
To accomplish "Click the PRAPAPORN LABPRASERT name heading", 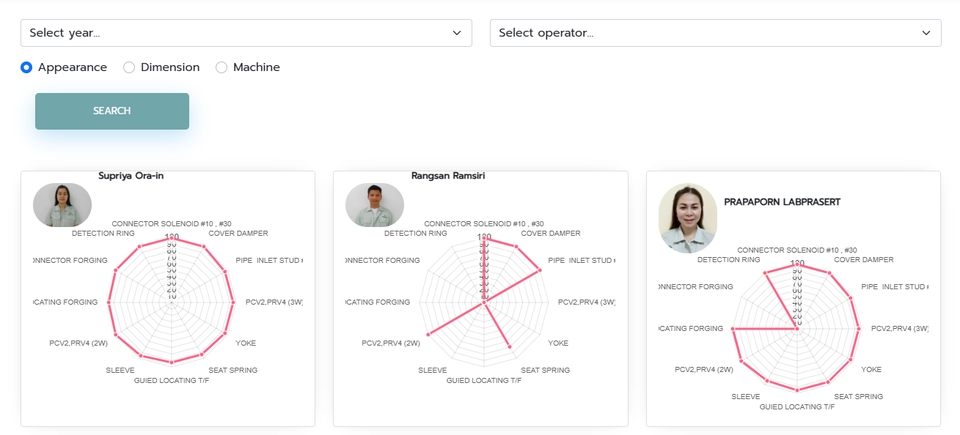I will (x=782, y=202).
